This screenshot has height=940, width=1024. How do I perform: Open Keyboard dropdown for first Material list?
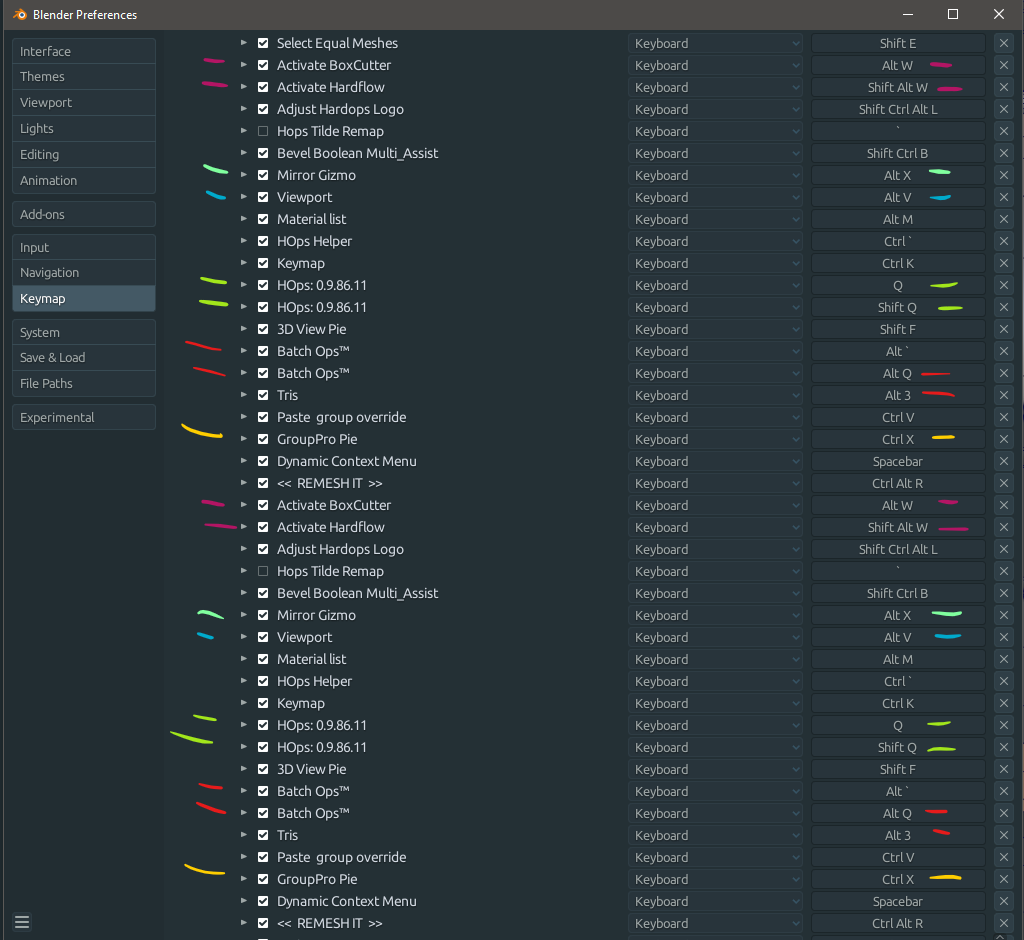pyautogui.click(x=715, y=219)
